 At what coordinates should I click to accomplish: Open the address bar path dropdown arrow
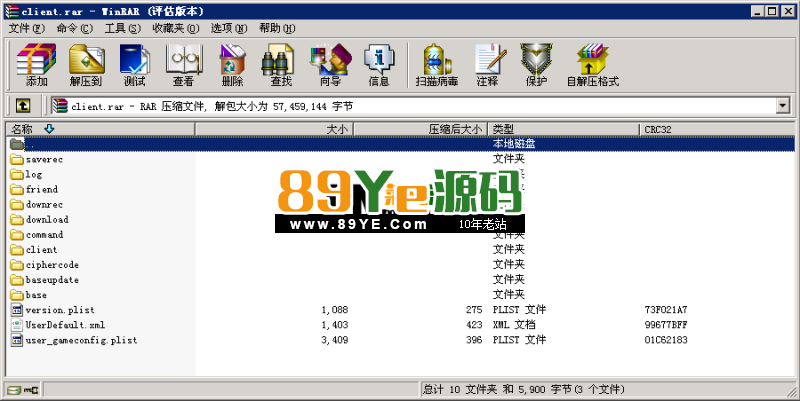coord(783,106)
